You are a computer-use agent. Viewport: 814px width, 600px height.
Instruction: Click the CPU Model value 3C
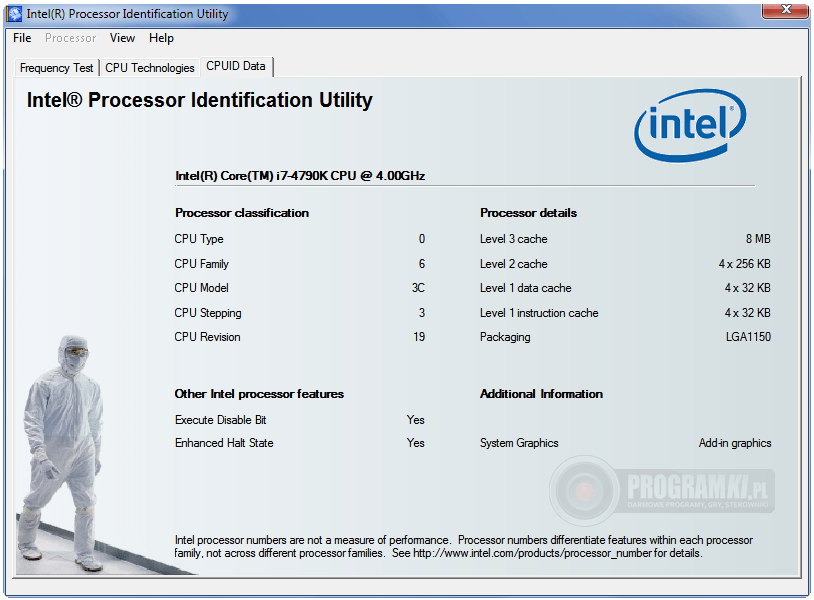click(418, 288)
